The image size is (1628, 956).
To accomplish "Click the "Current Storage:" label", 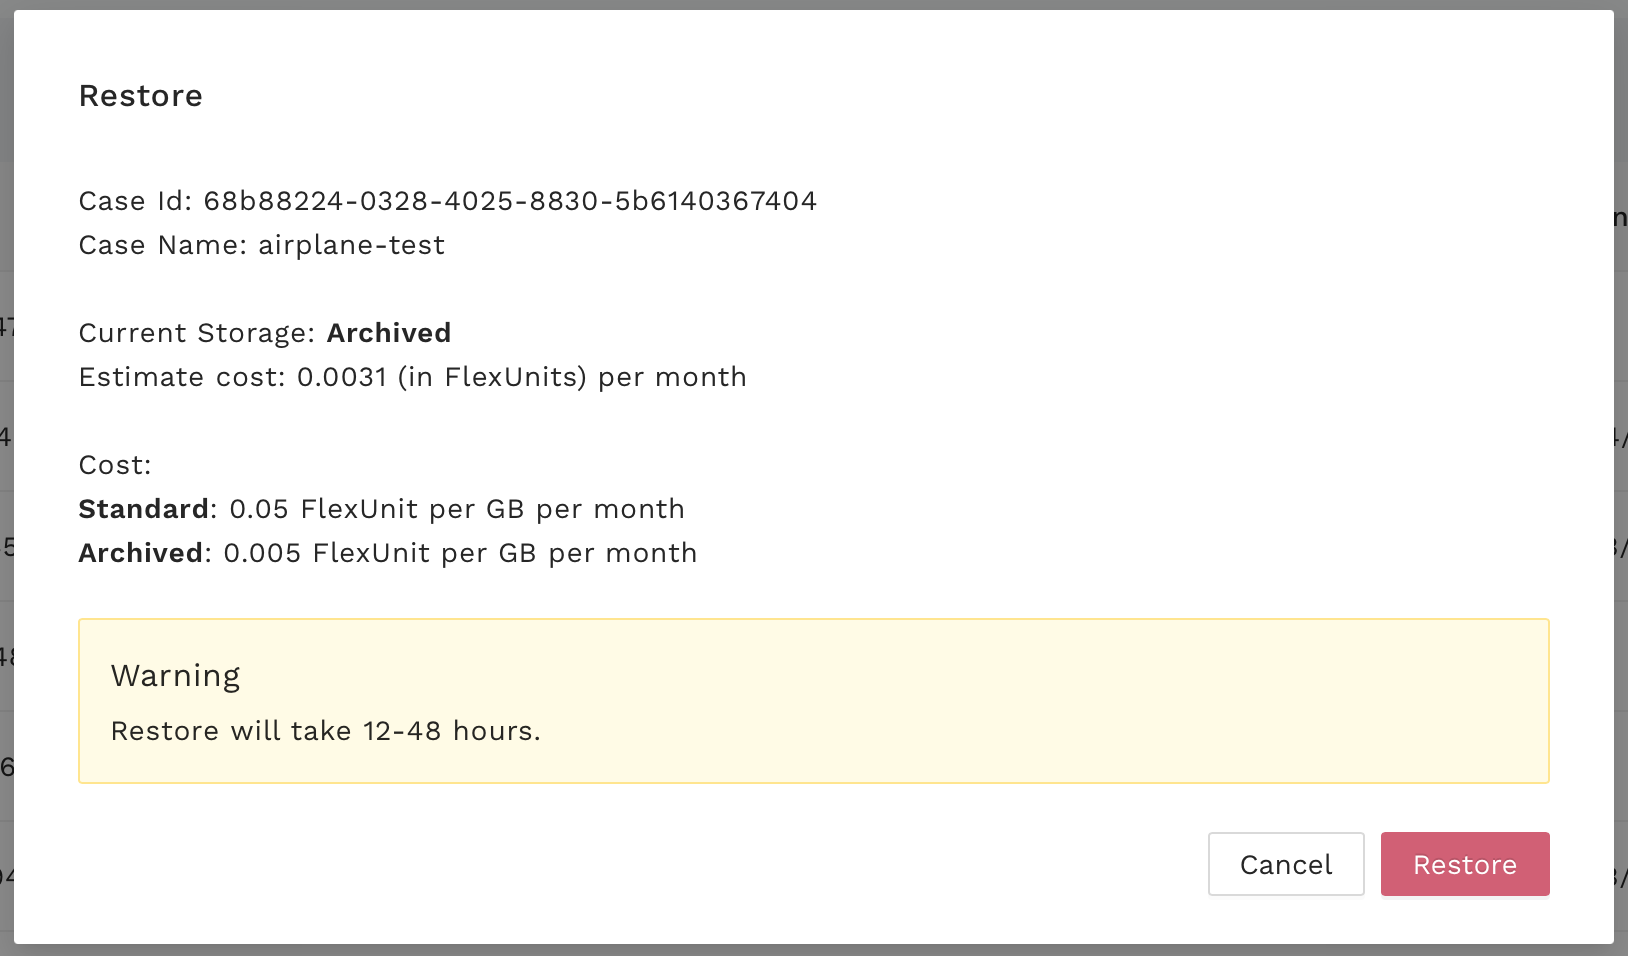I will coord(197,333).
